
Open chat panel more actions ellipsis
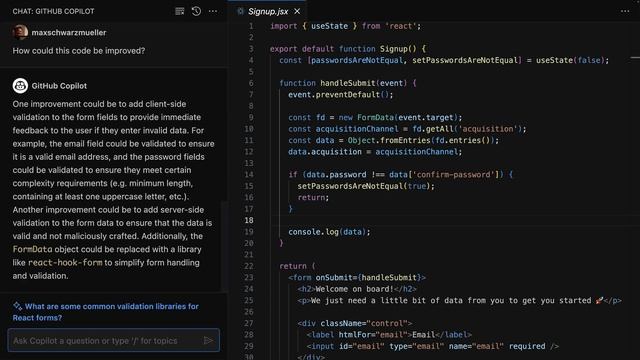(213, 11)
